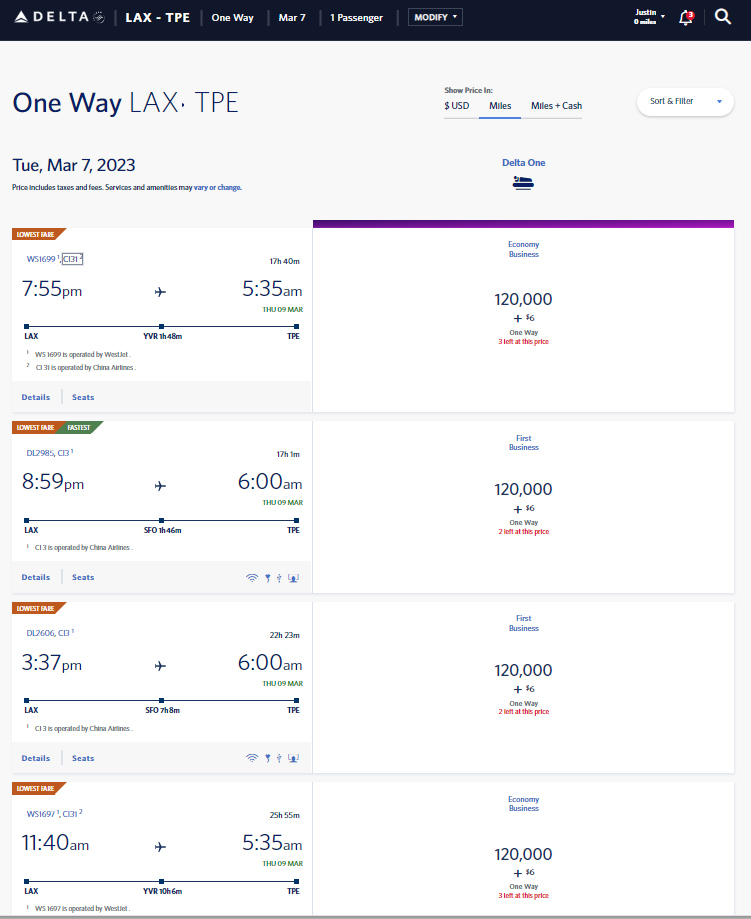View Details for the WS1699 flight

(35, 396)
